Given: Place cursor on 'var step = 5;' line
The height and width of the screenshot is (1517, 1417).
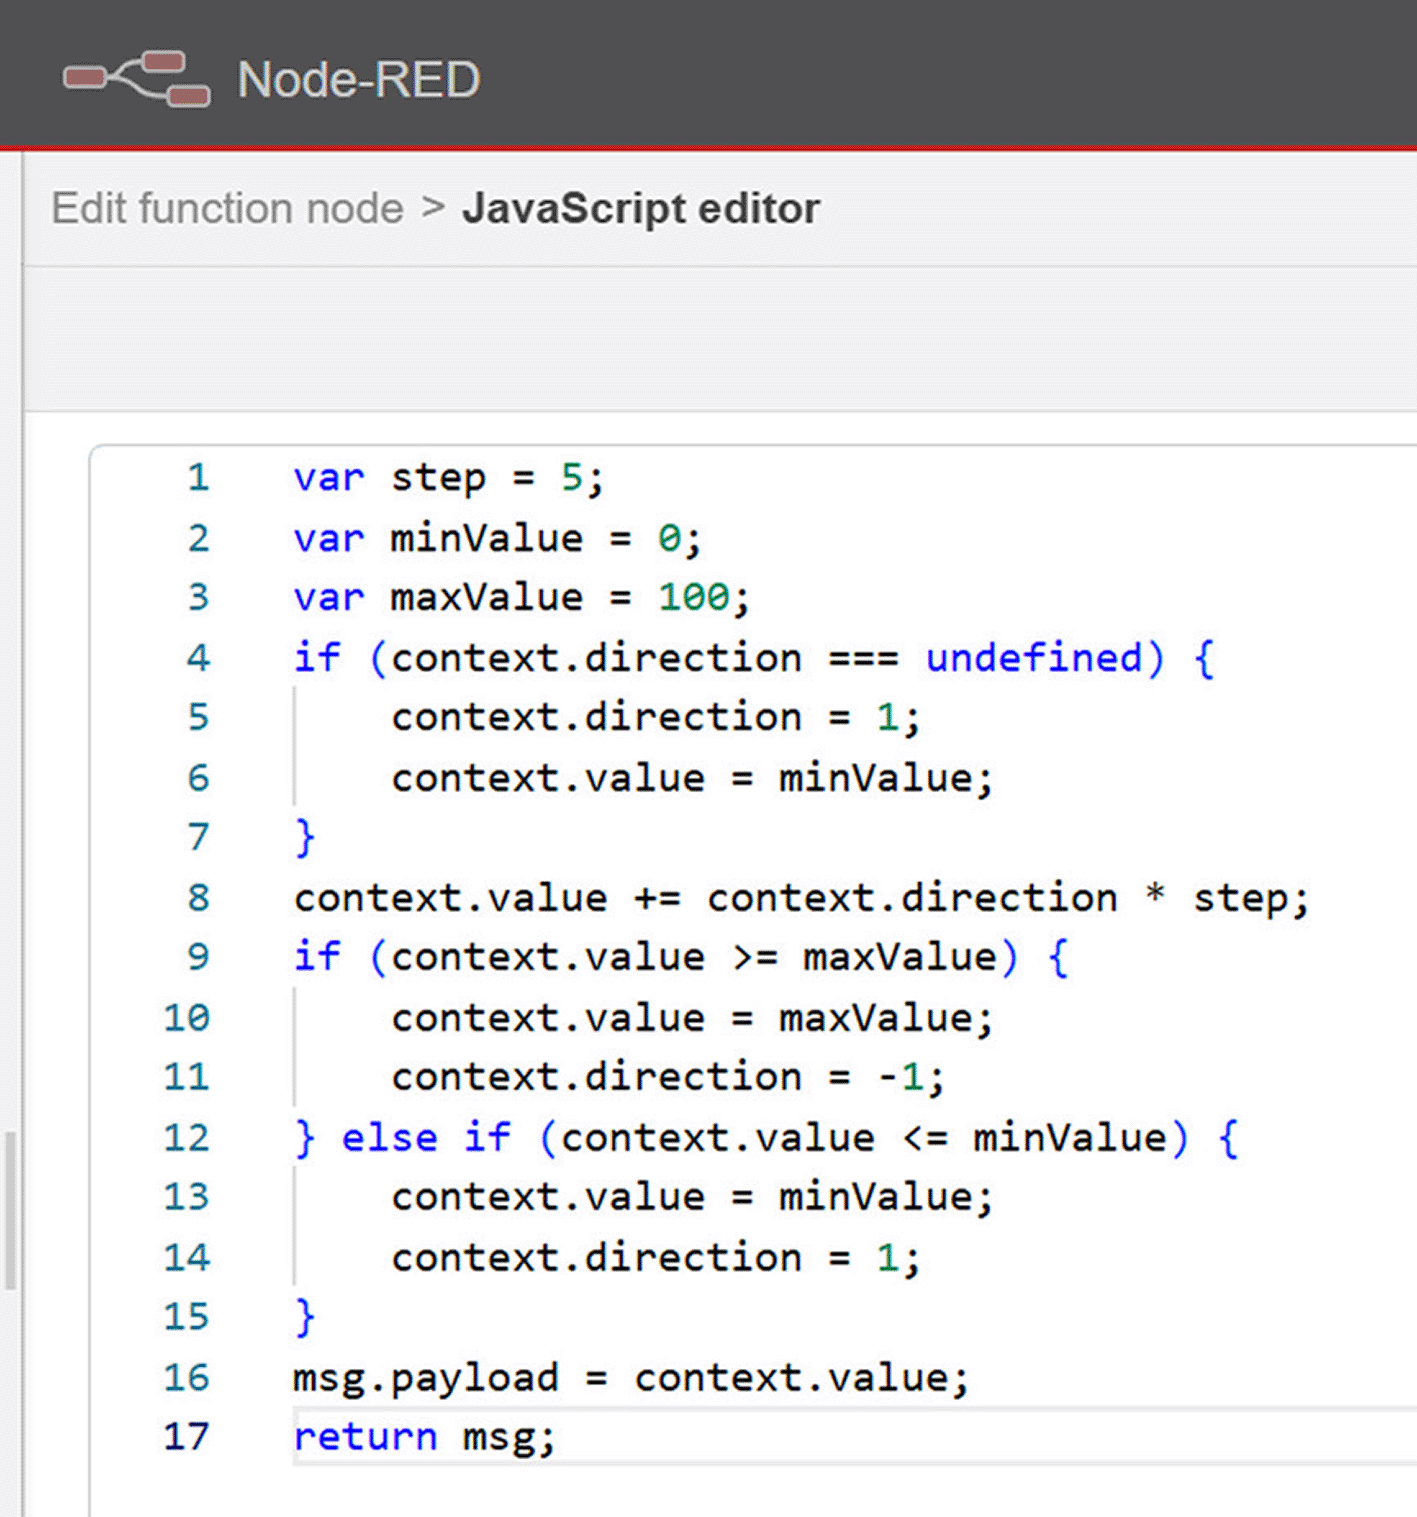Looking at the screenshot, I should [448, 478].
